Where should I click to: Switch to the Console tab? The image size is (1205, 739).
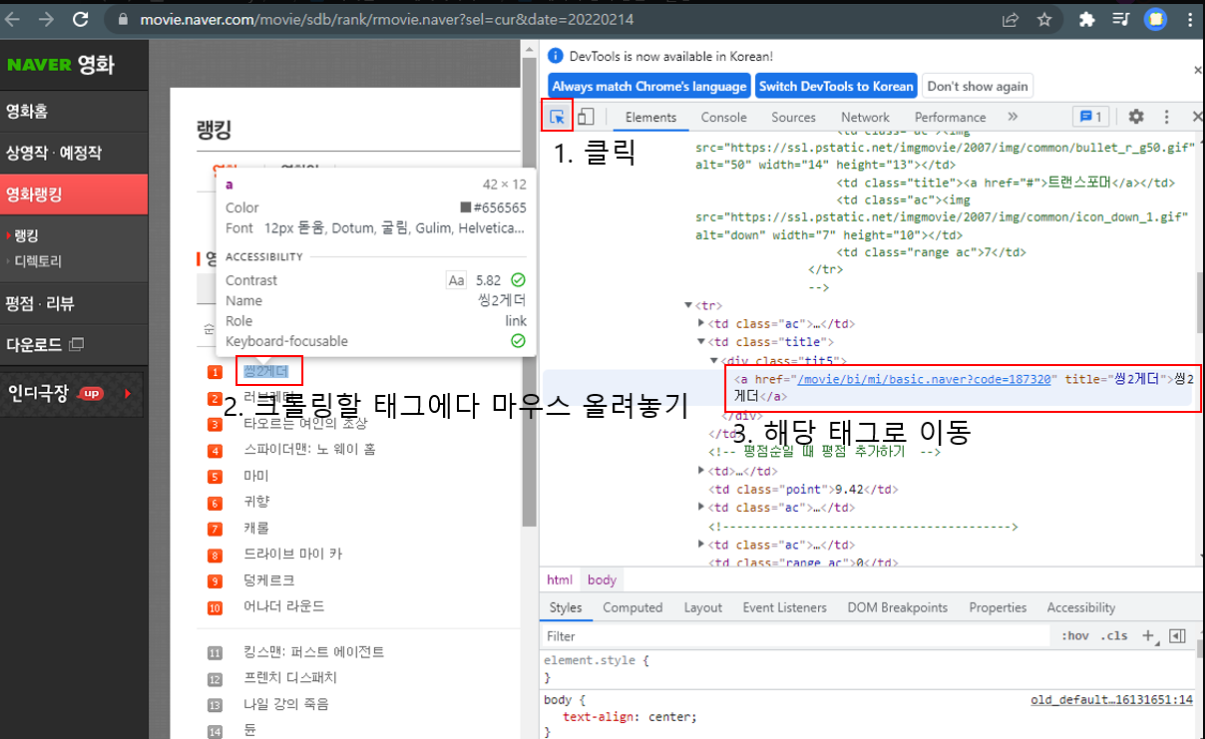[x=724, y=117]
